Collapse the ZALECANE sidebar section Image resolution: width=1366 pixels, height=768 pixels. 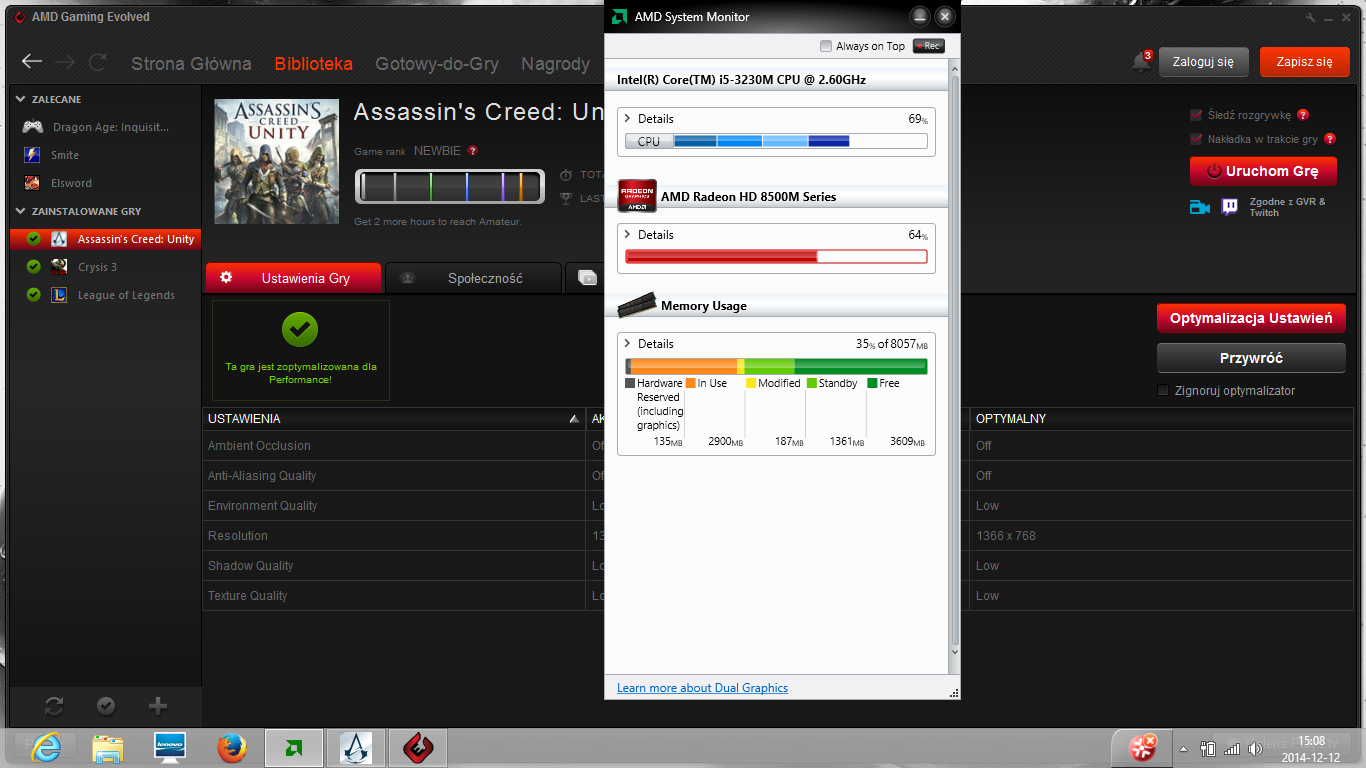[x=21, y=99]
